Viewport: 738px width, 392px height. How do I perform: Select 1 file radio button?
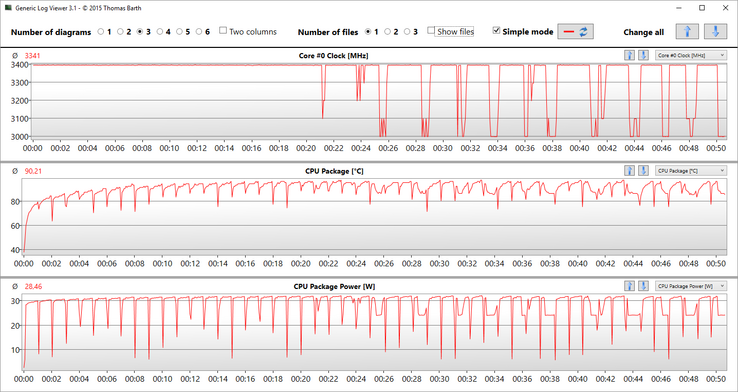[x=368, y=32]
